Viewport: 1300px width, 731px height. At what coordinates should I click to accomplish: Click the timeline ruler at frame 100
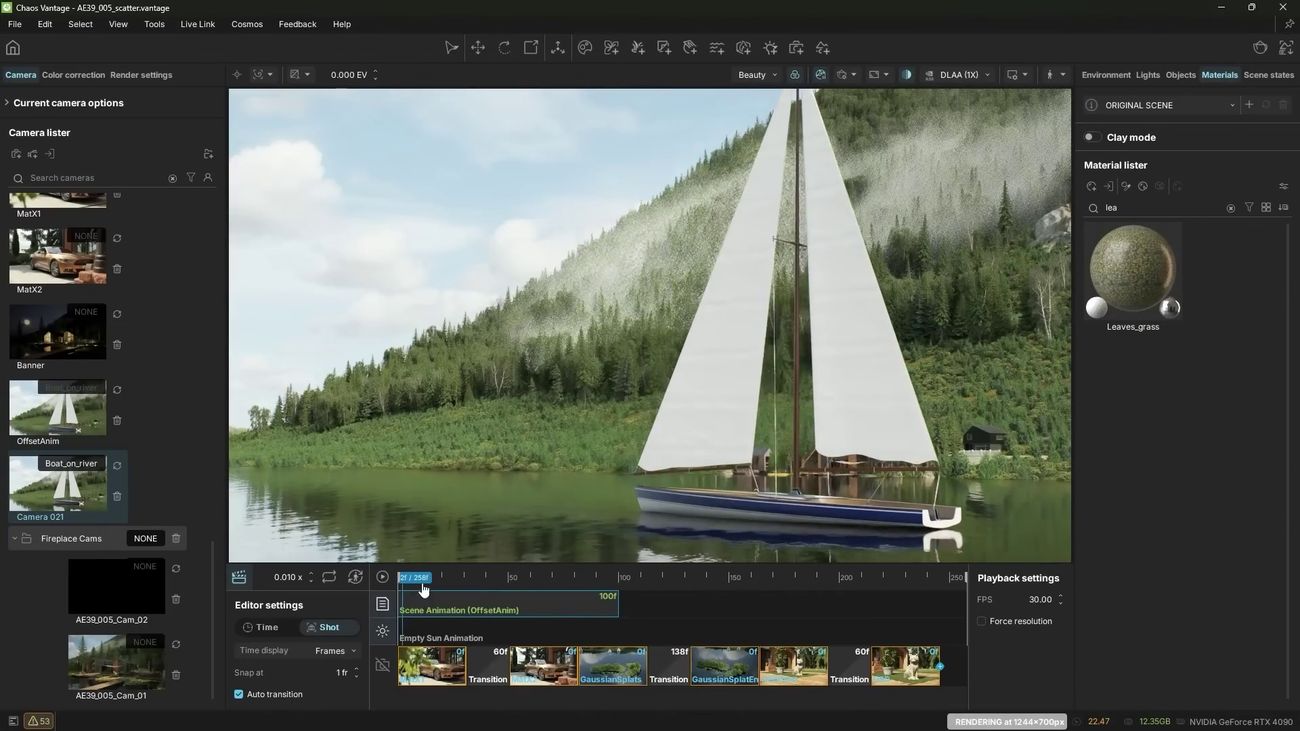pos(621,577)
